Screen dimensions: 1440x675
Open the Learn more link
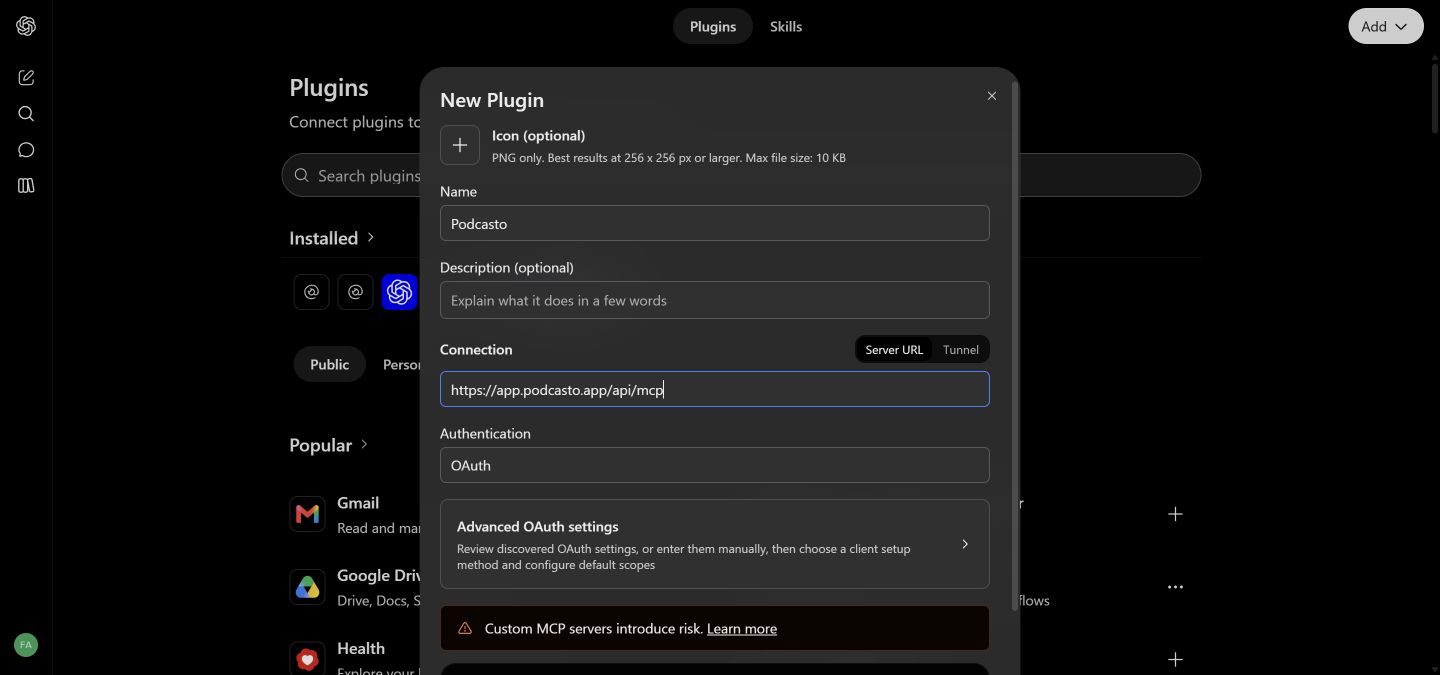[x=742, y=629]
